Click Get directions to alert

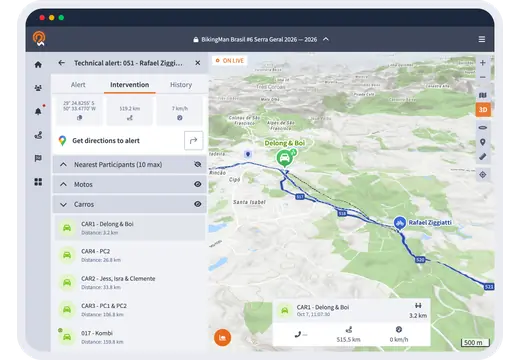point(106,141)
